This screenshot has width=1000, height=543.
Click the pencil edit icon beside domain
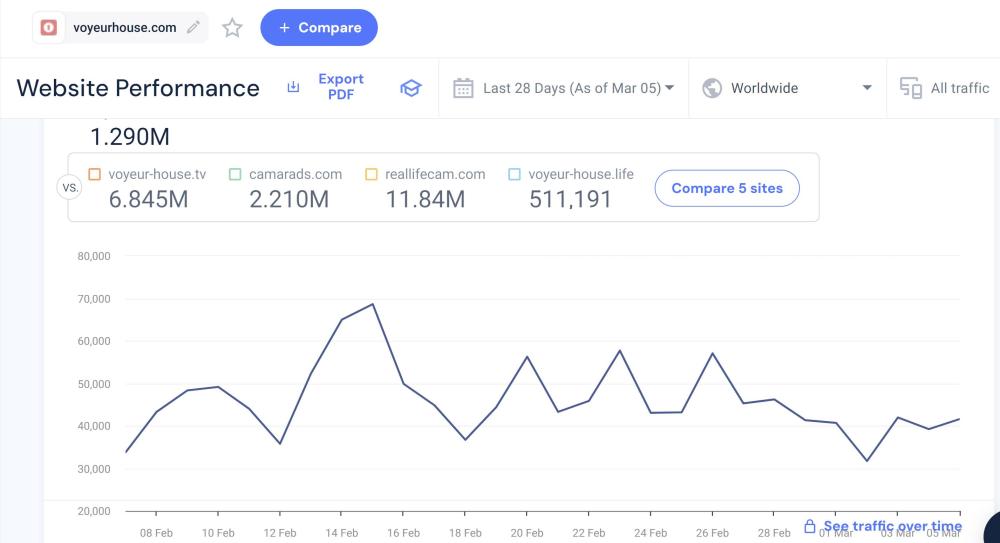click(x=193, y=28)
